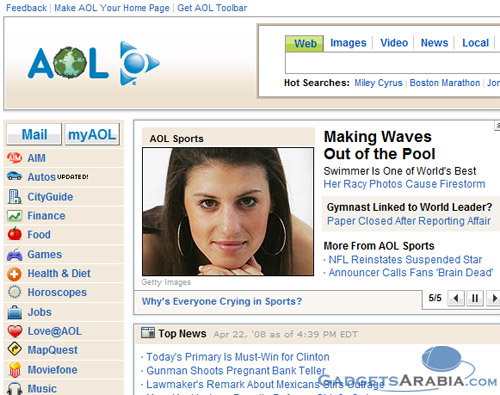Advance to next featured story slide

(493, 298)
